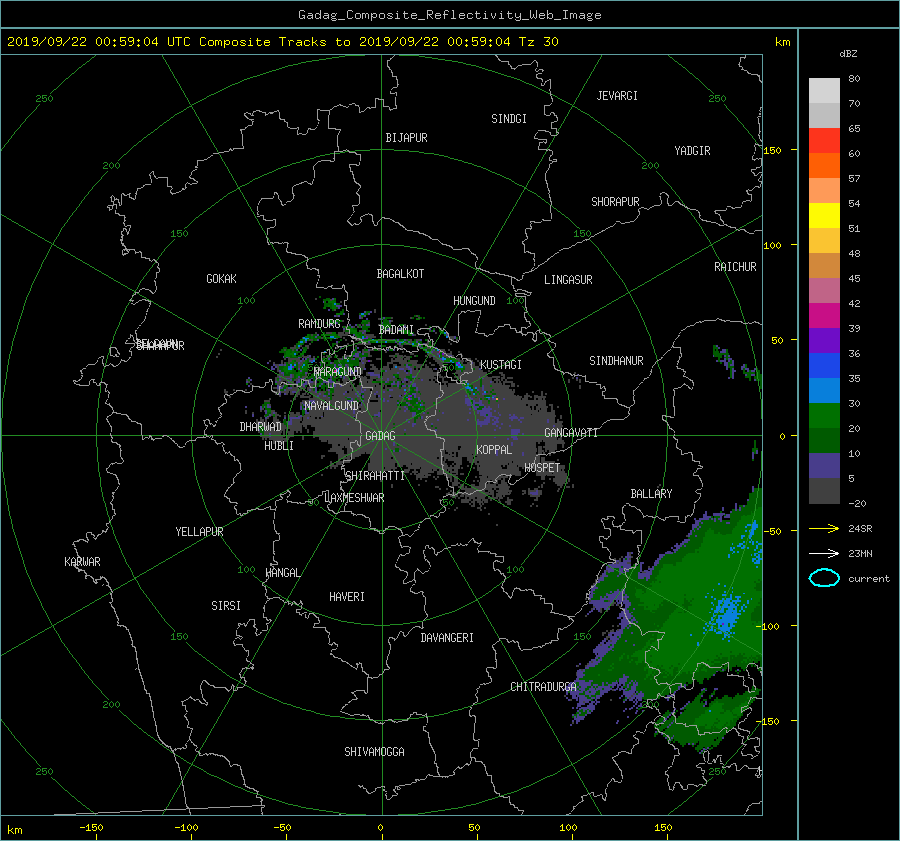Select the red 65 dBZ color swatch
The image size is (900, 841).
coord(824,141)
